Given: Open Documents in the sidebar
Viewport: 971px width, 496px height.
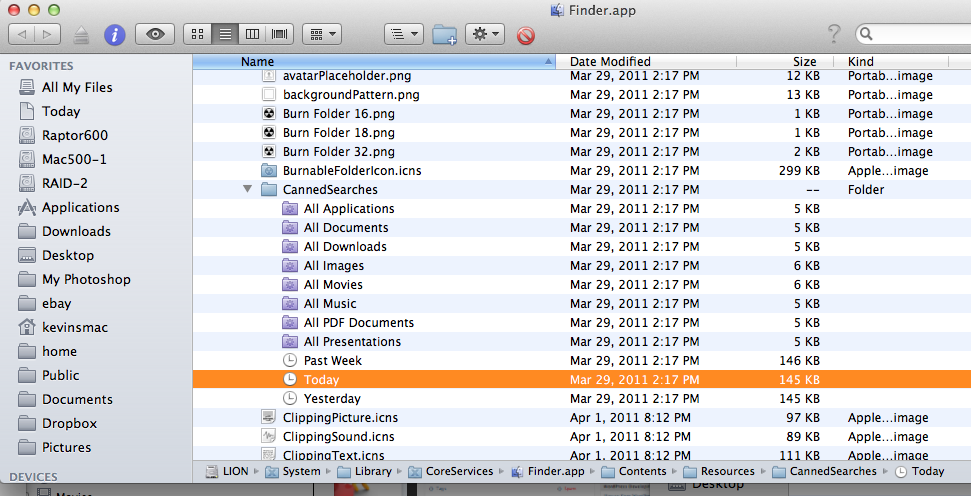Looking at the screenshot, I should tap(77, 399).
